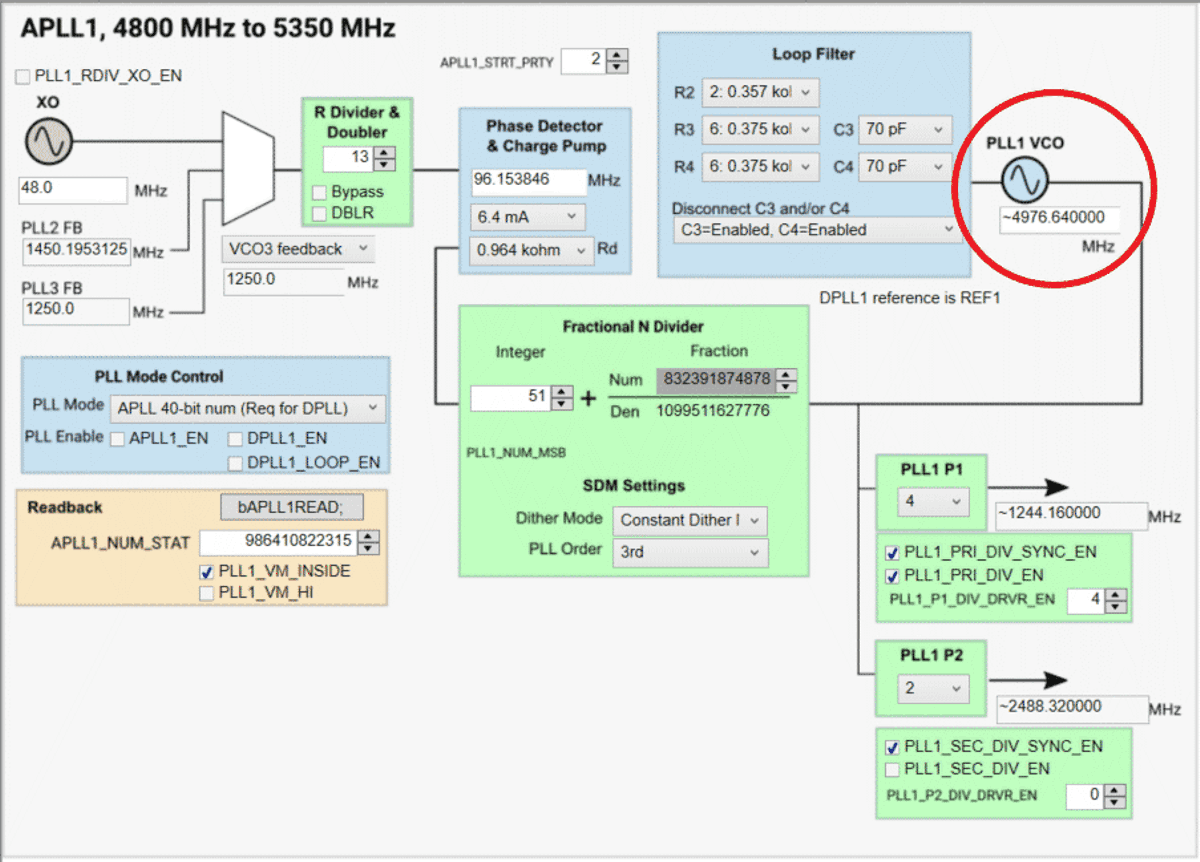Change the PLL Order from 3rd

click(x=689, y=553)
